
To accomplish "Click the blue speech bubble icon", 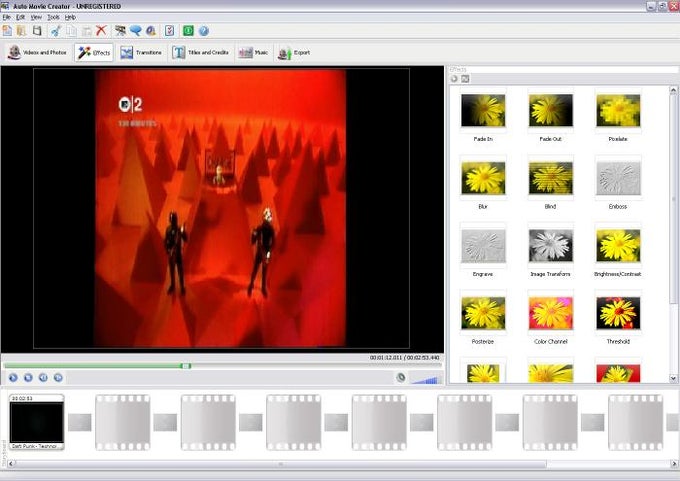I will (136, 30).
